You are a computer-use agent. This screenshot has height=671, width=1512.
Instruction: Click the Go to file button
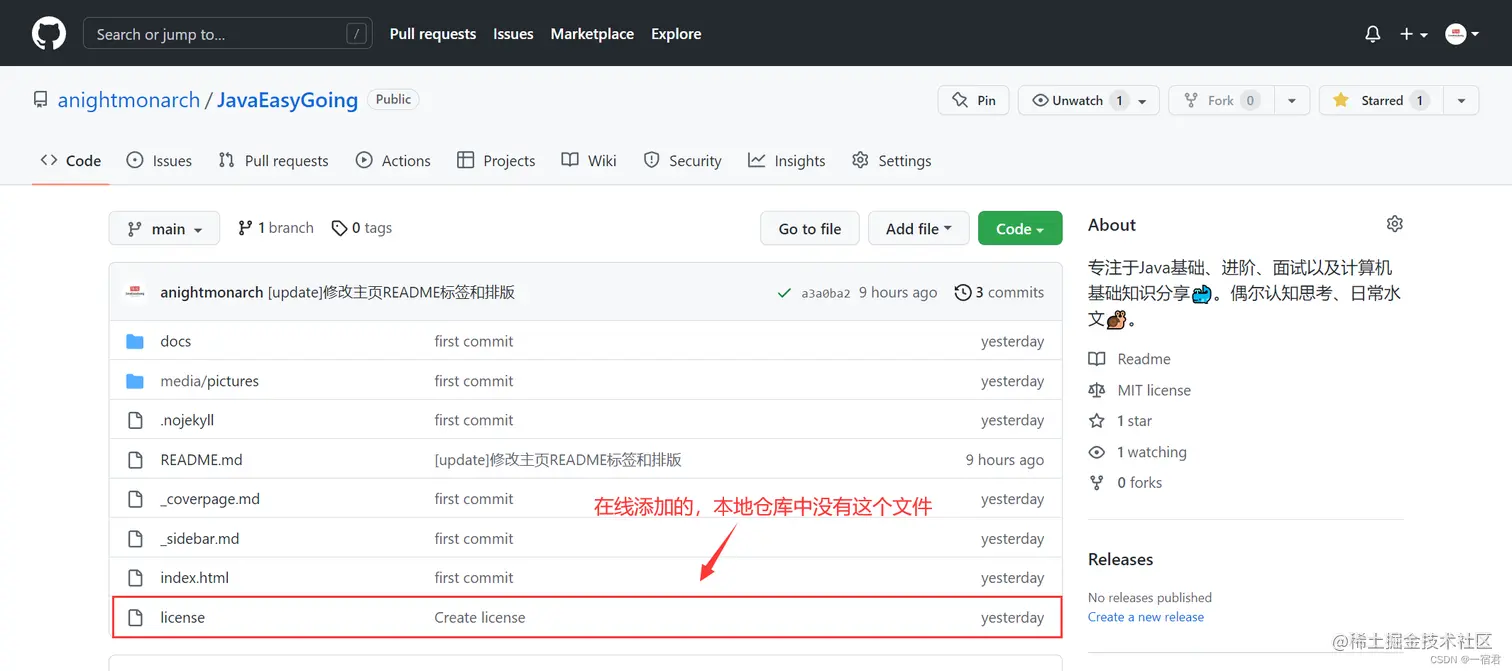click(810, 228)
